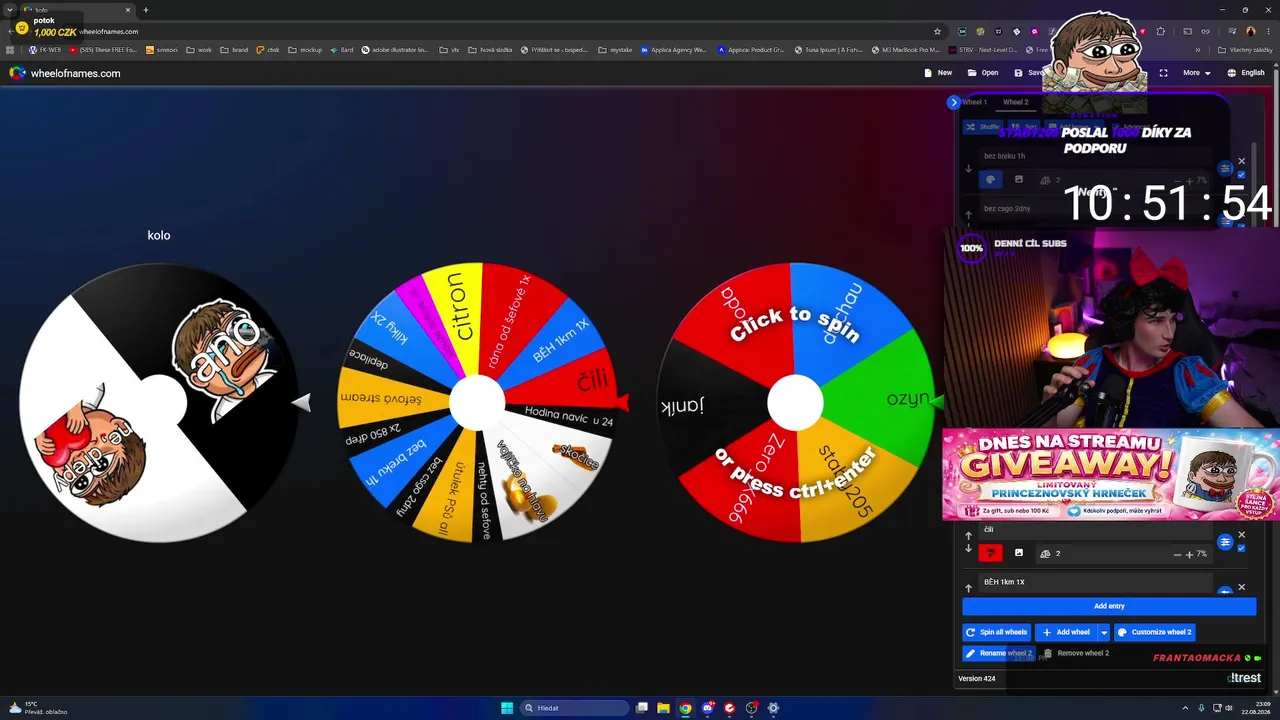Decrease the weight of 'čili' entry
The image size is (1280, 720).
point(1177,554)
